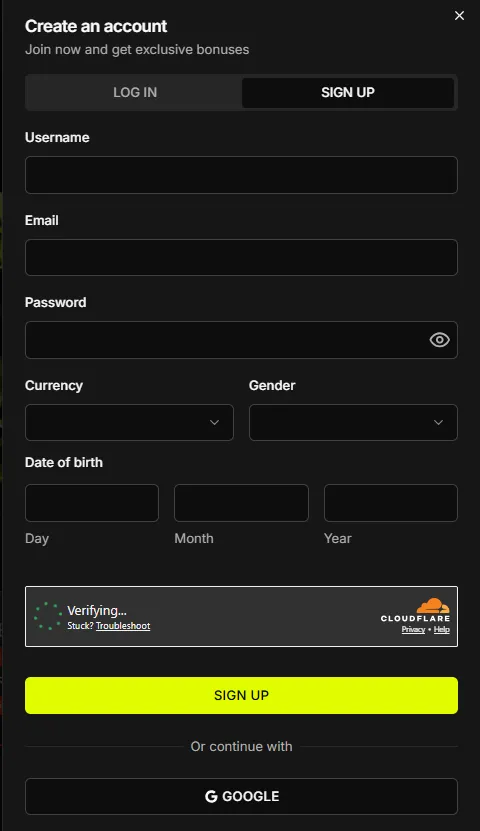
Task: Toggle password visibility eye icon
Action: pos(439,340)
